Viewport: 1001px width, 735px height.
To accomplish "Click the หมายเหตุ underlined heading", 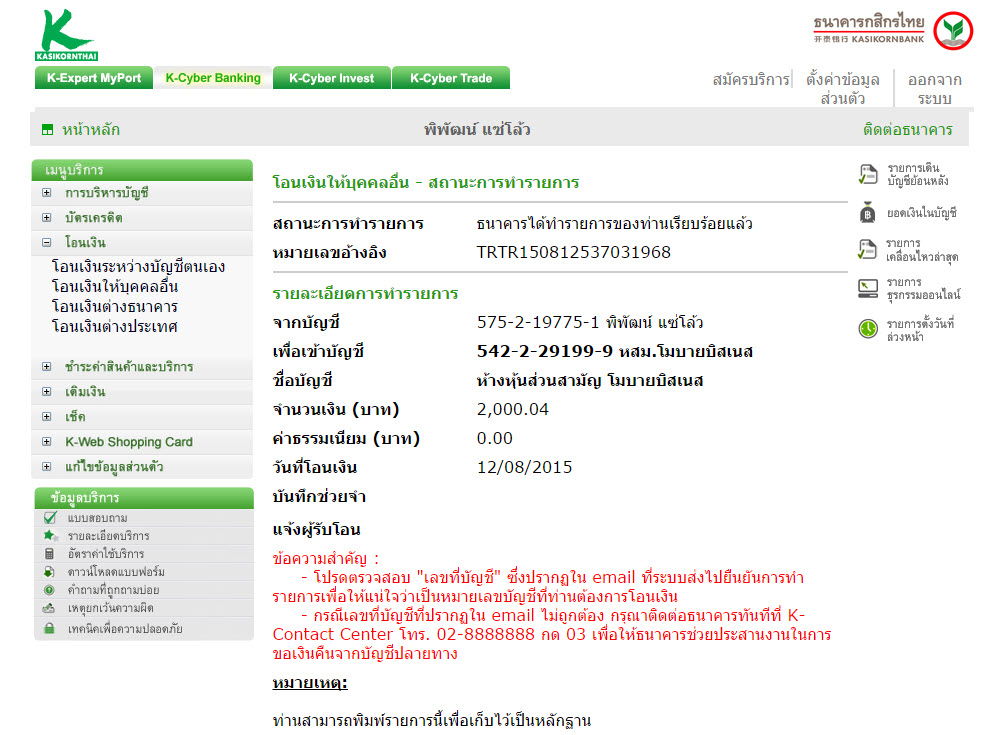I will pos(310,683).
